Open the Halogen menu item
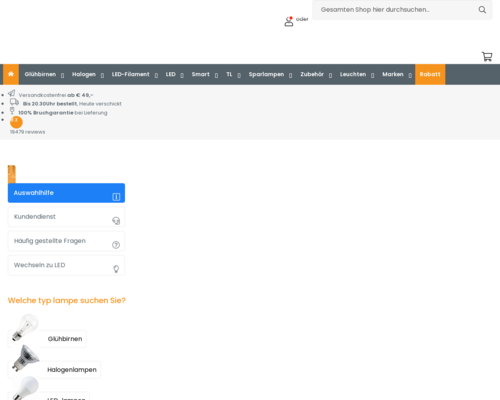This screenshot has height=400, width=500. click(x=84, y=74)
